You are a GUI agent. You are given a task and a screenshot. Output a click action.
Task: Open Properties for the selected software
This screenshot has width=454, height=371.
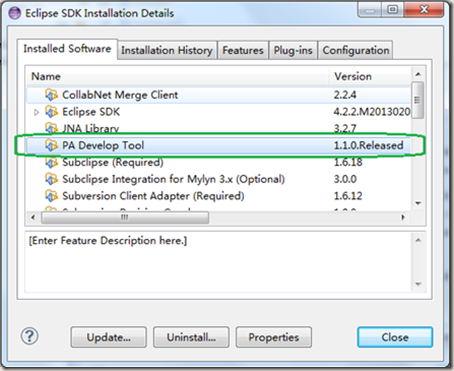274,337
